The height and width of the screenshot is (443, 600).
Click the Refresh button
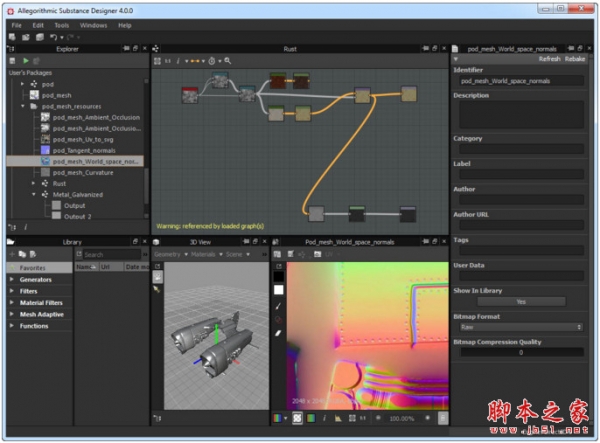click(549, 59)
